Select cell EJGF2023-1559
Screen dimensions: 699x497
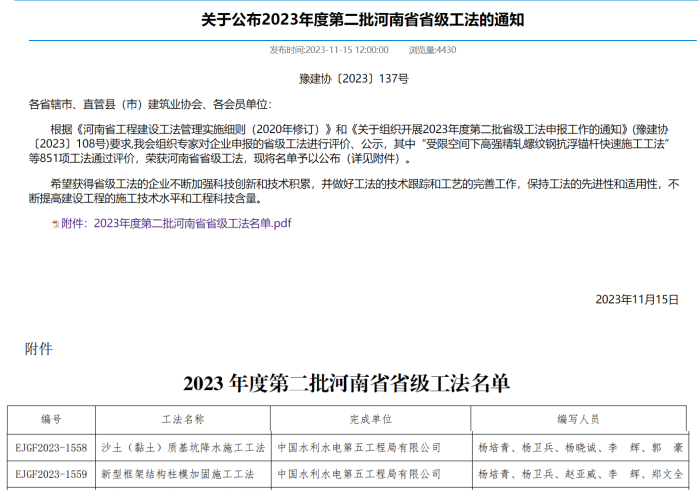pos(51,474)
